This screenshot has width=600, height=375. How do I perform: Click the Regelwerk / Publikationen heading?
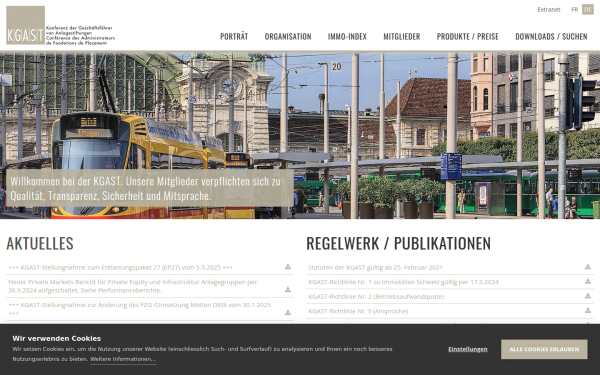pos(398,243)
